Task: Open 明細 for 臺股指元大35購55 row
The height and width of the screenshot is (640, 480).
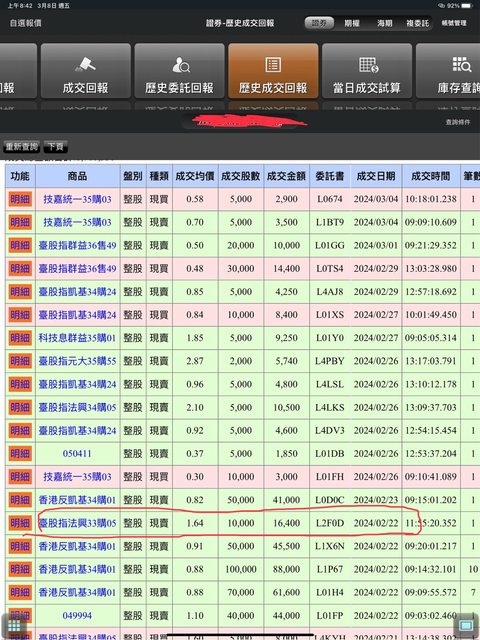Action: [20, 361]
